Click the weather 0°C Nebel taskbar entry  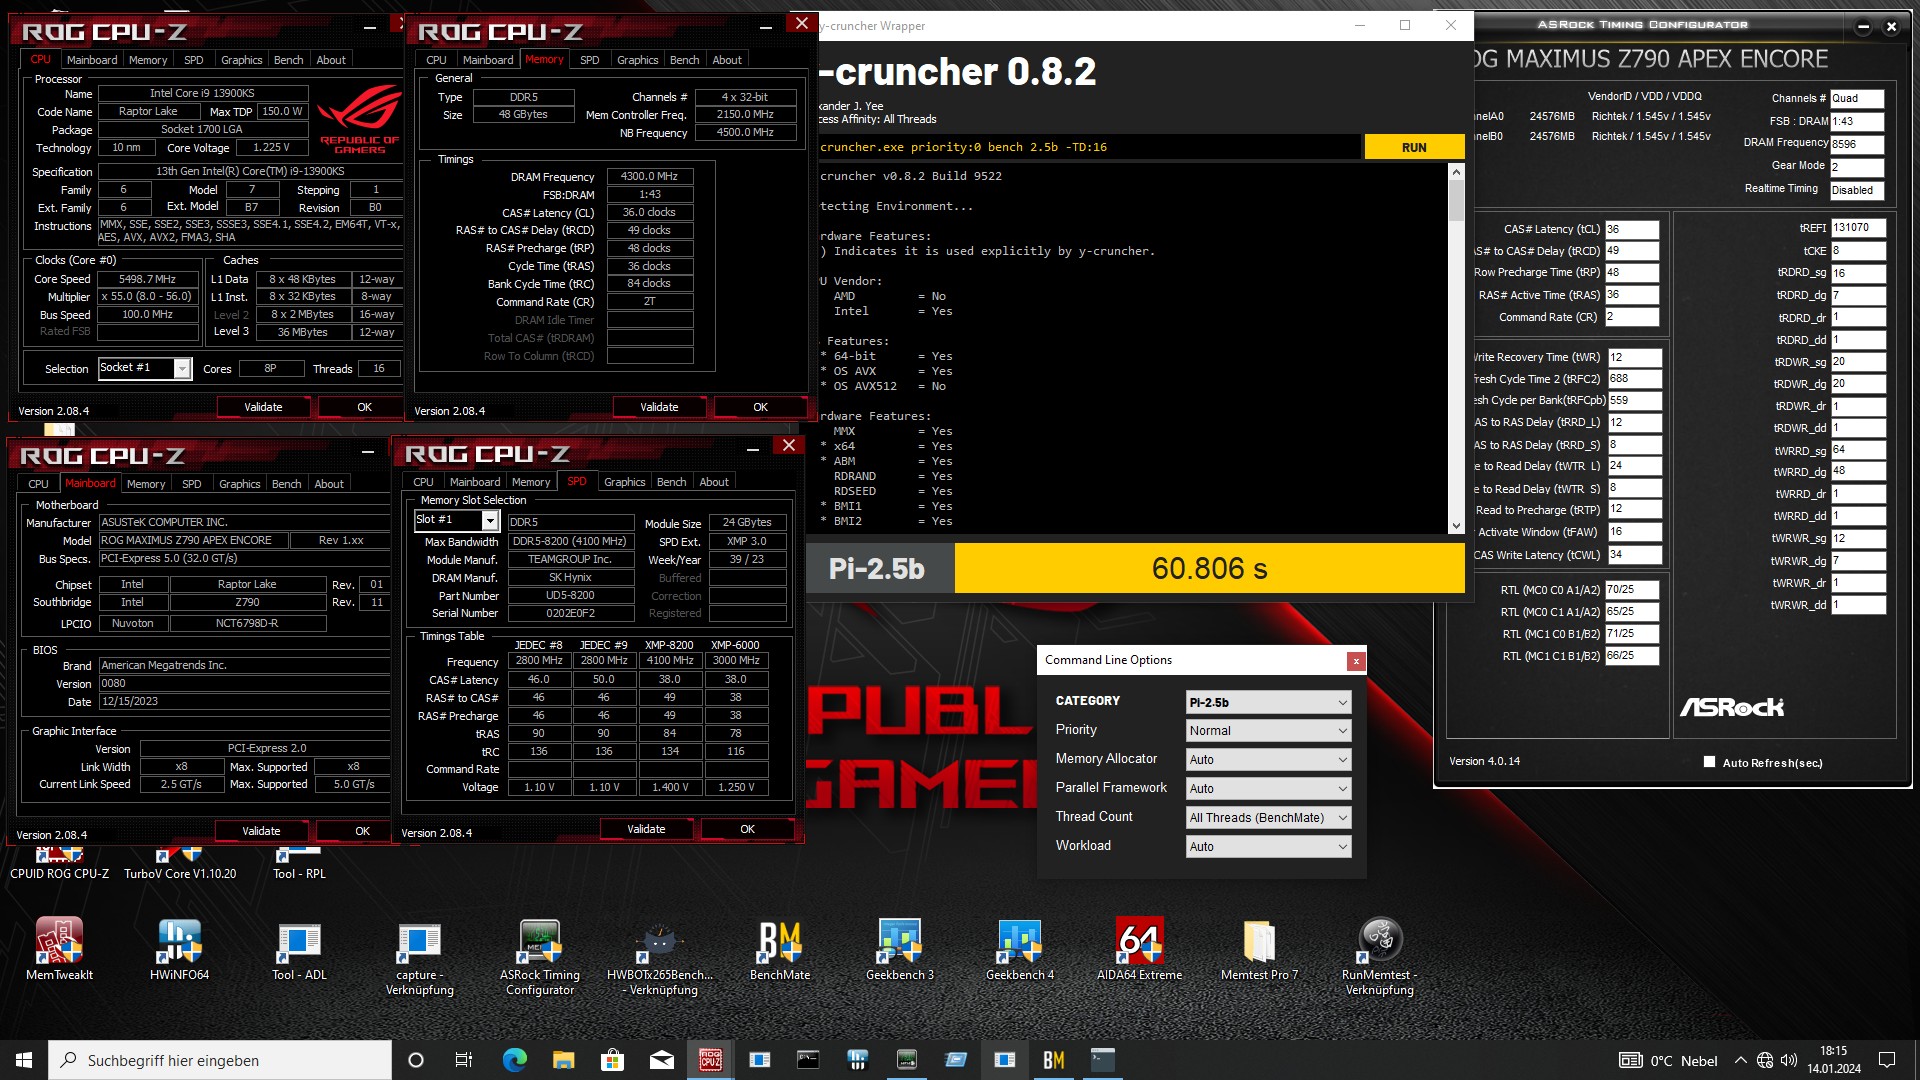tap(1668, 1060)
